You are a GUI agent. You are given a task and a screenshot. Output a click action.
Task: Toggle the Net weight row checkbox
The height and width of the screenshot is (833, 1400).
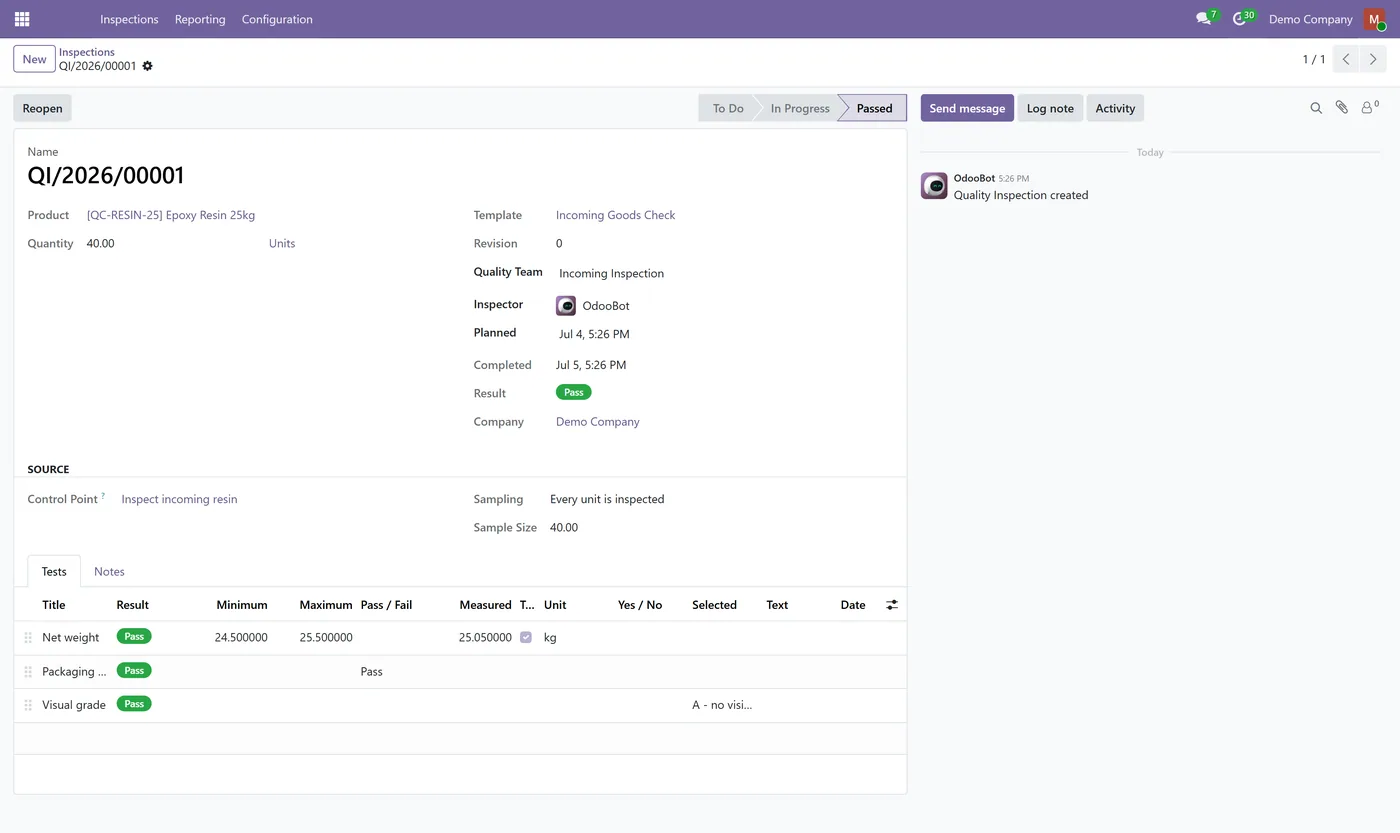pos(526,637)
